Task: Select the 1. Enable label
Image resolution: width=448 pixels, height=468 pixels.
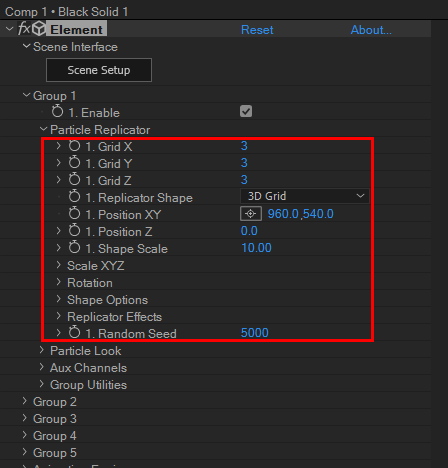Action: [94, 113]
